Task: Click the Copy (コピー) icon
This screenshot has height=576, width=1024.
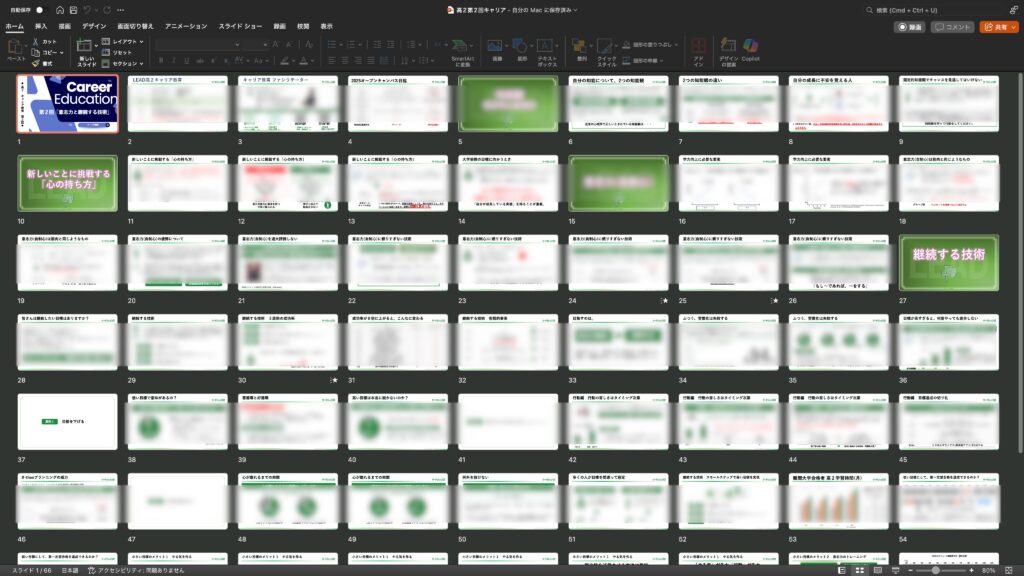Action: pyautogui.click(x=35, y=52)
